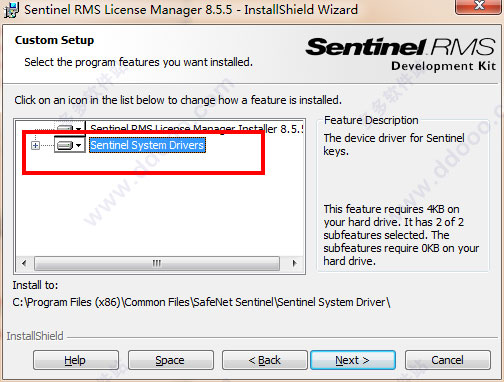Select the Sentinel System Drivers feature label
The image size is (504, 382).
click(x=147, y=145)
